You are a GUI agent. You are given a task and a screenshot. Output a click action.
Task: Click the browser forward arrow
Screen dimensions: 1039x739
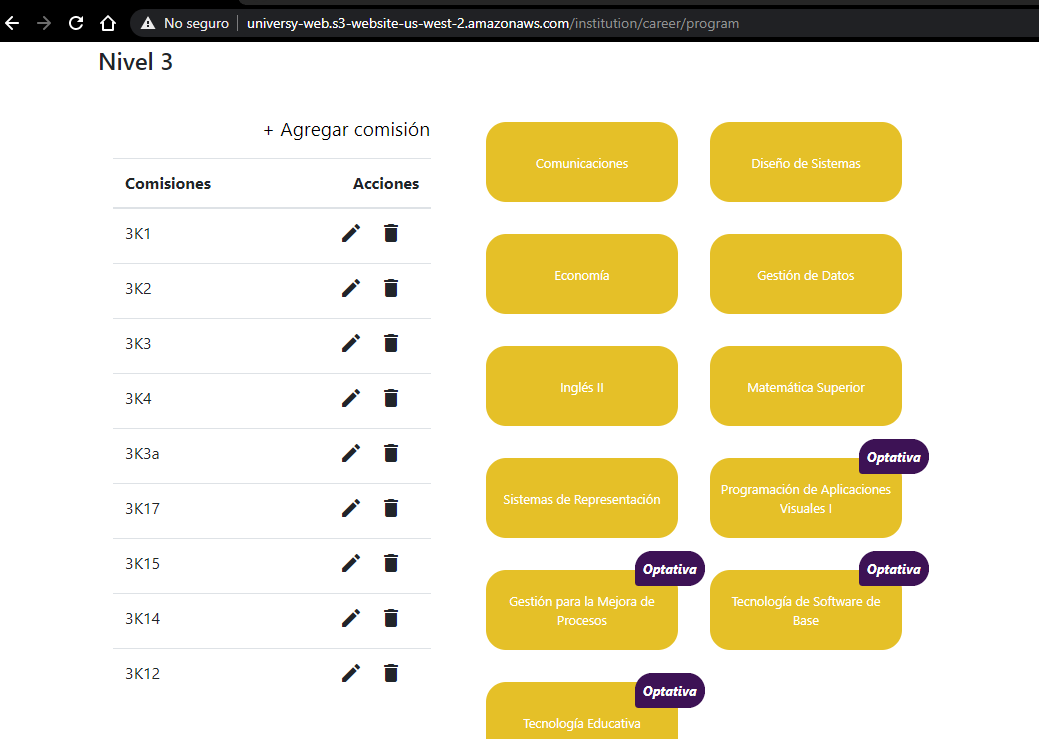coord(44,23)
